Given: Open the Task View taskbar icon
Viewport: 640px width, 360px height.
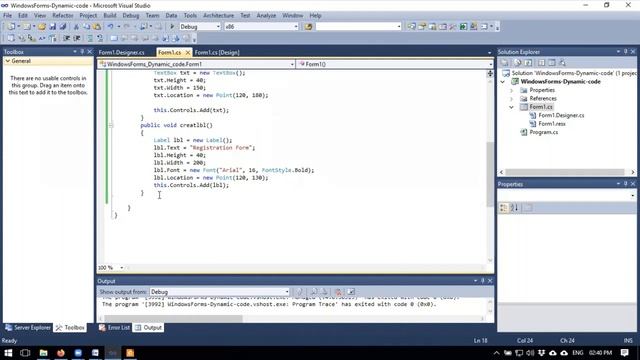Looking at the screenshot, I should pos(25,353).
